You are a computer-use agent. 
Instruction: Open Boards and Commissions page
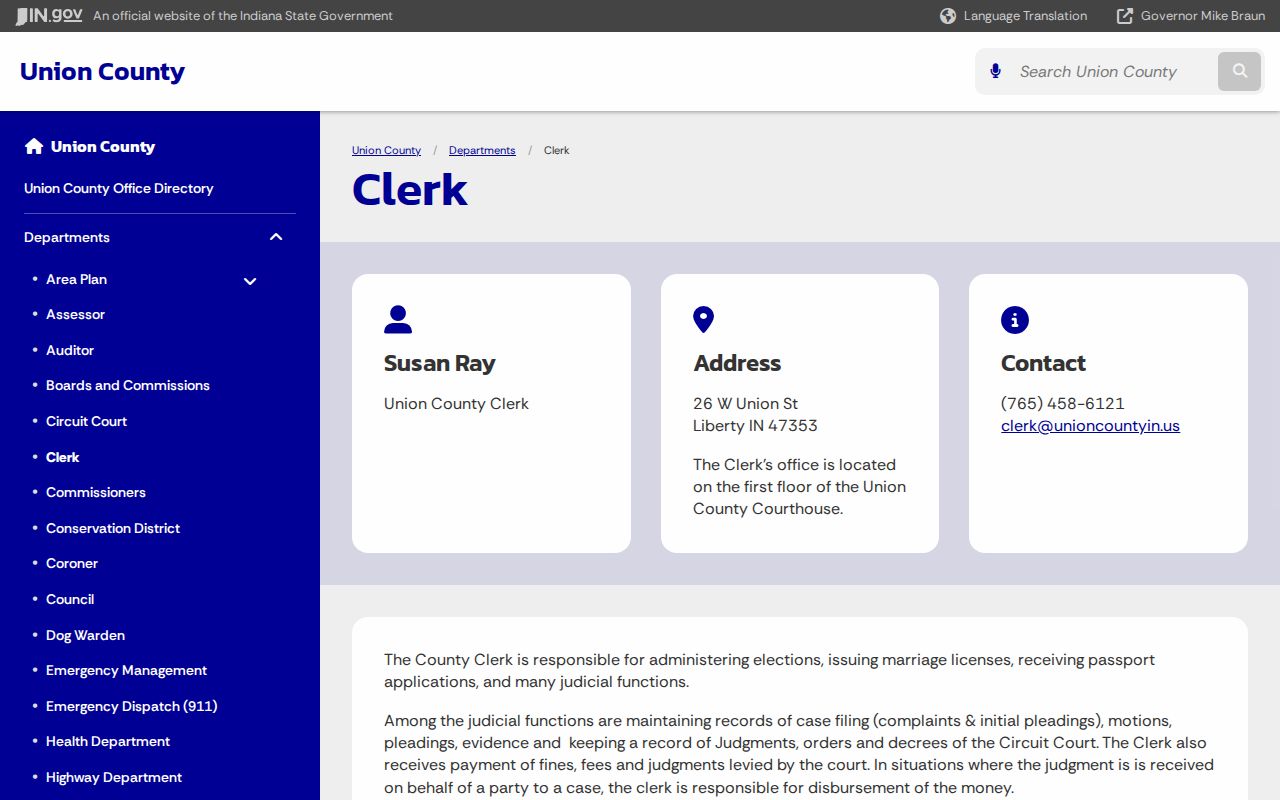click(x=128, y=385)
